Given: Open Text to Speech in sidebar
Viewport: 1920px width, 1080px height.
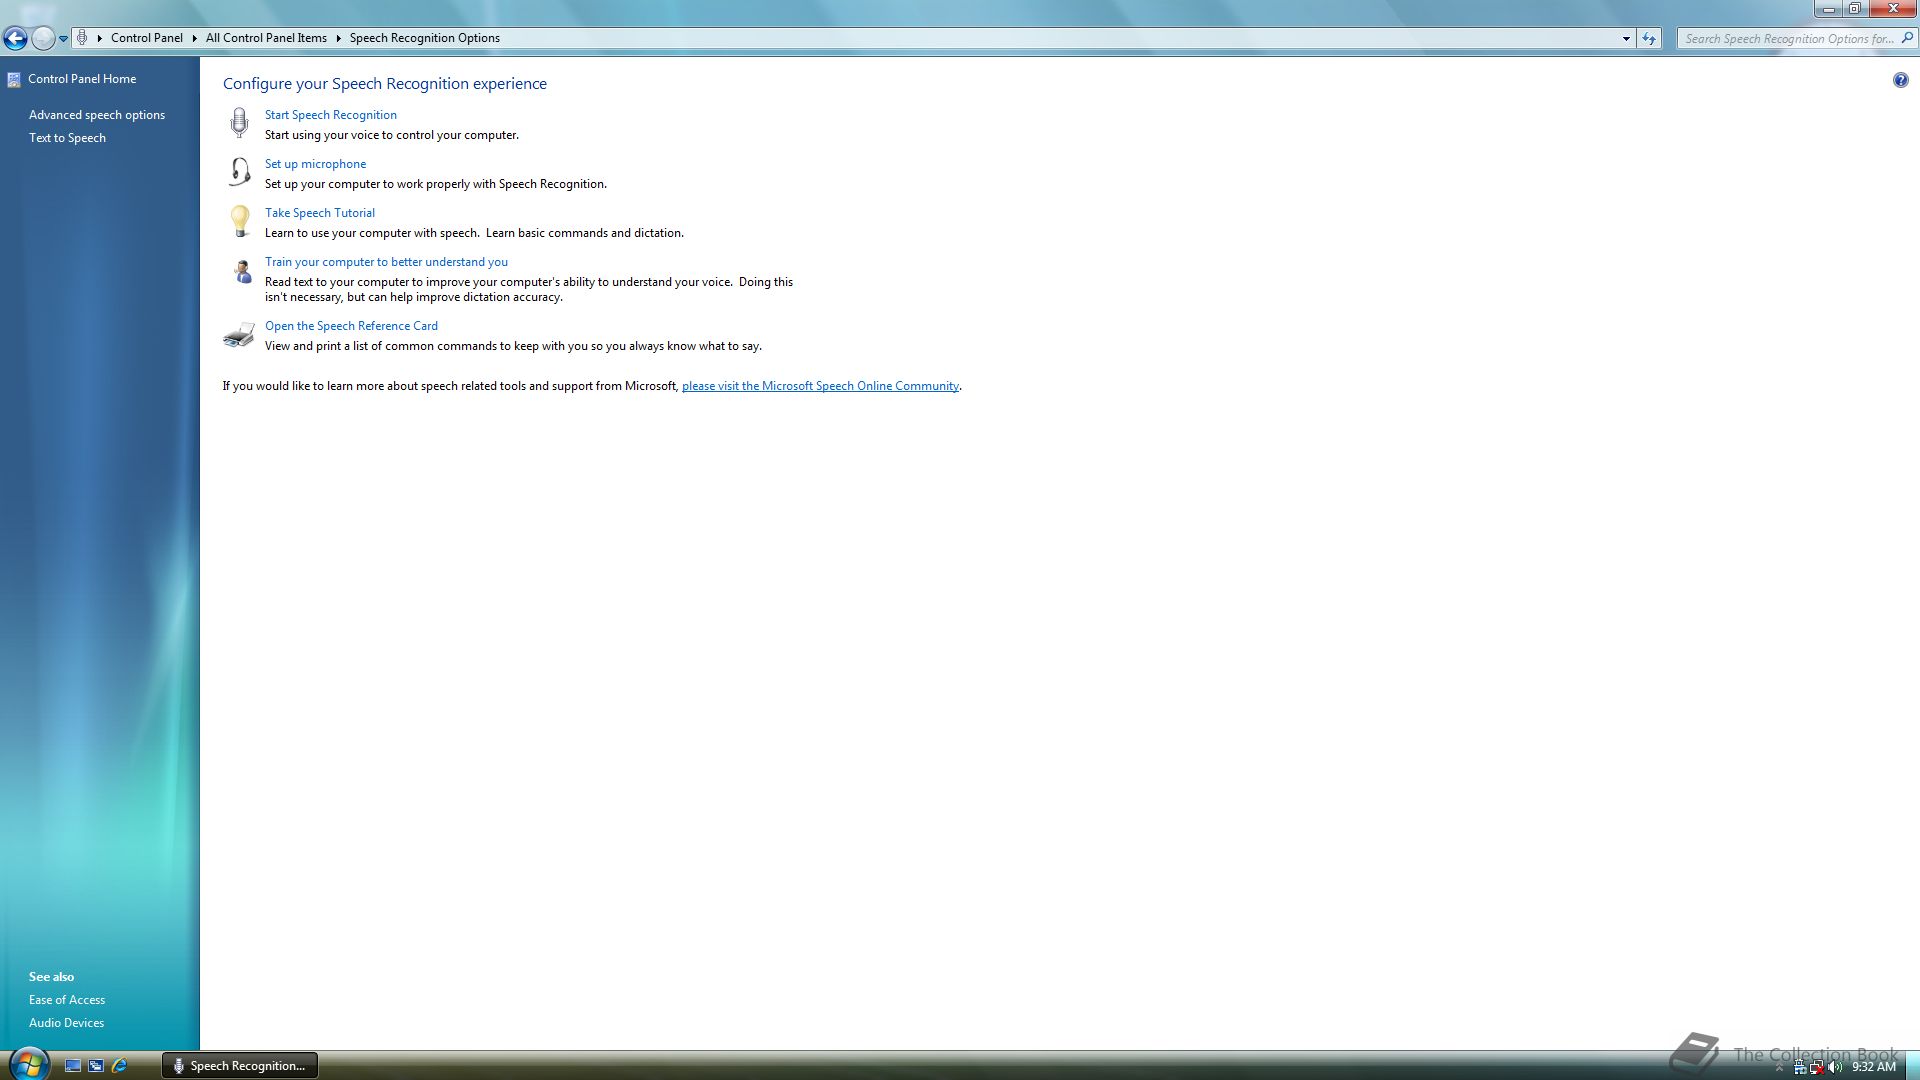Looking at the screenshot, I should coord(67,138).
